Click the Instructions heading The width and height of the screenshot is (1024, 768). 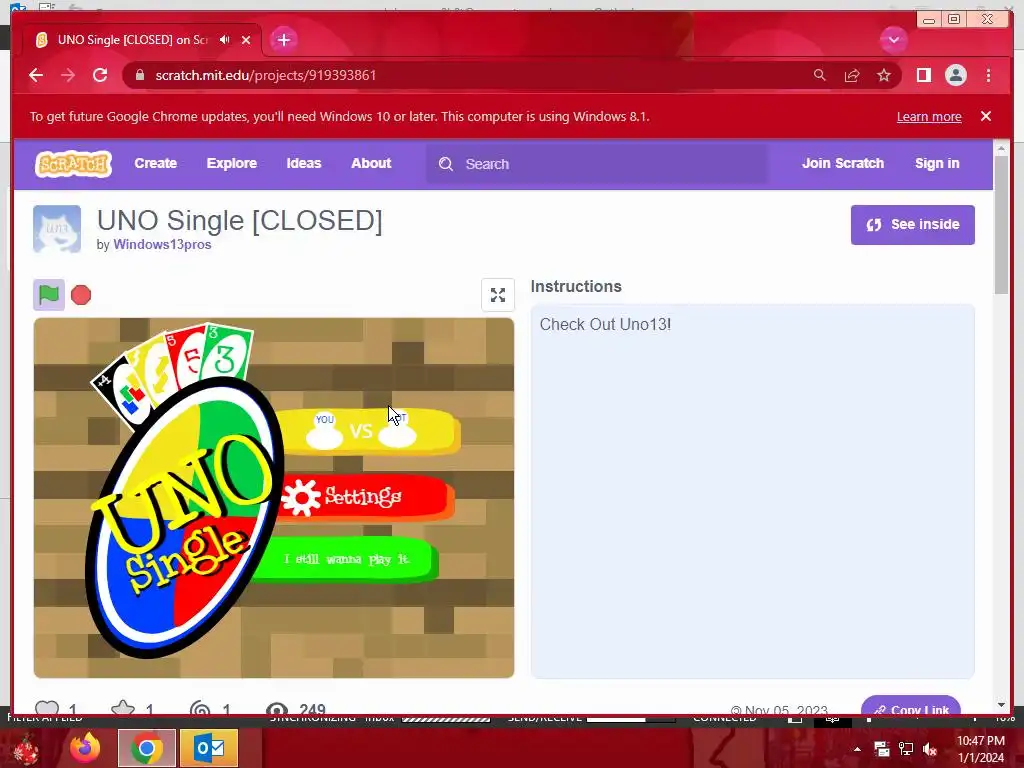point(576,287)
